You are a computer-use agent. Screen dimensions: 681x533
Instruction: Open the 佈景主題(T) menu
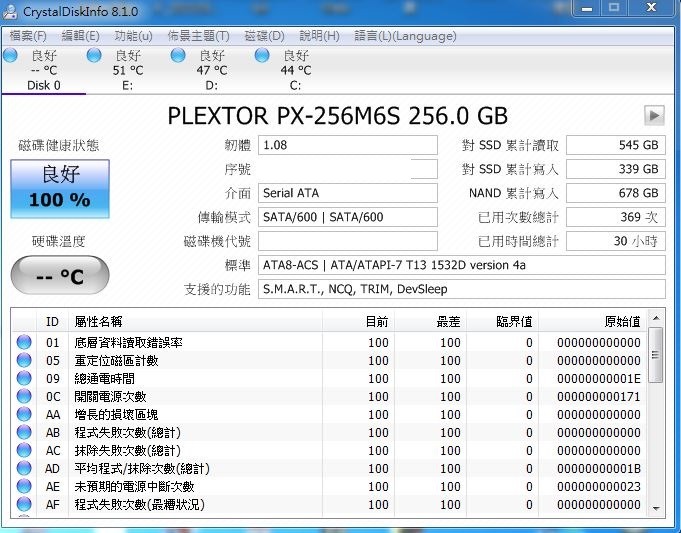[x=198, y=36]
